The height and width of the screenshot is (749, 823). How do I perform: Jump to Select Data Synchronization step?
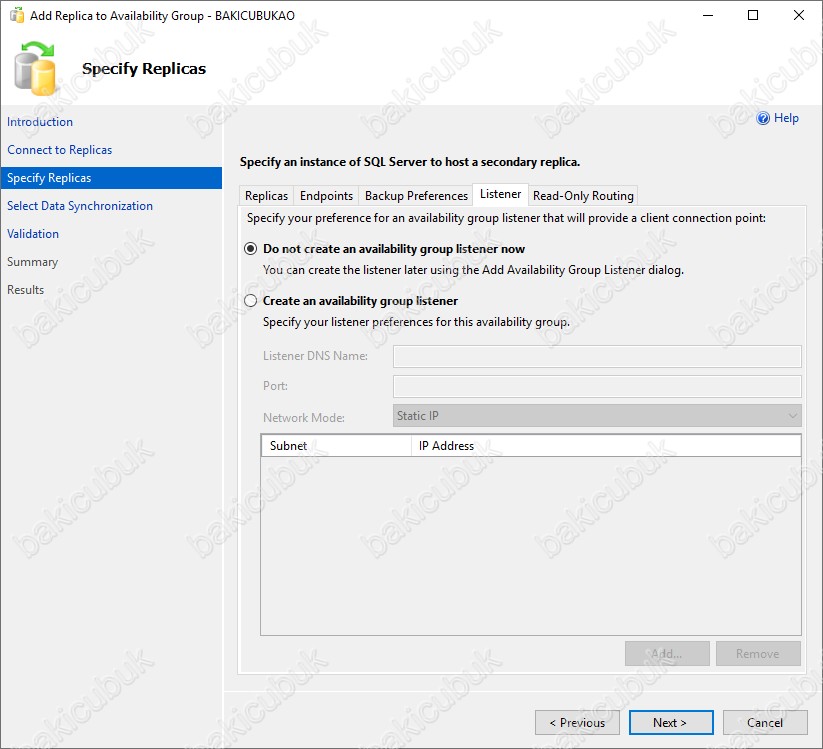80,206
